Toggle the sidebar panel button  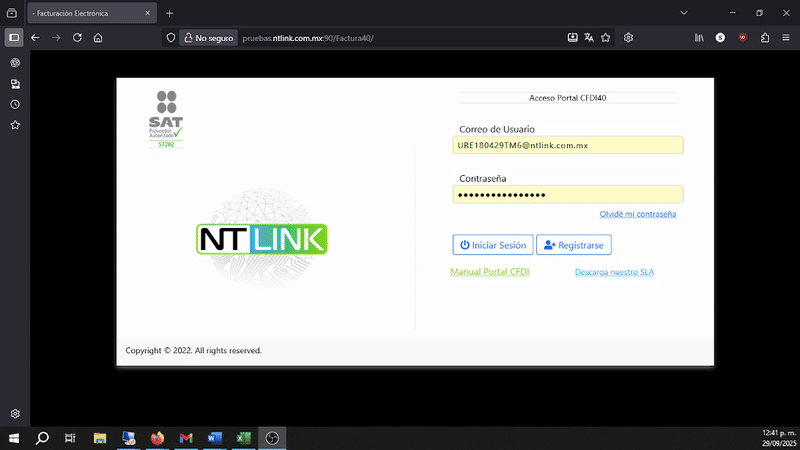click(14, 38)
